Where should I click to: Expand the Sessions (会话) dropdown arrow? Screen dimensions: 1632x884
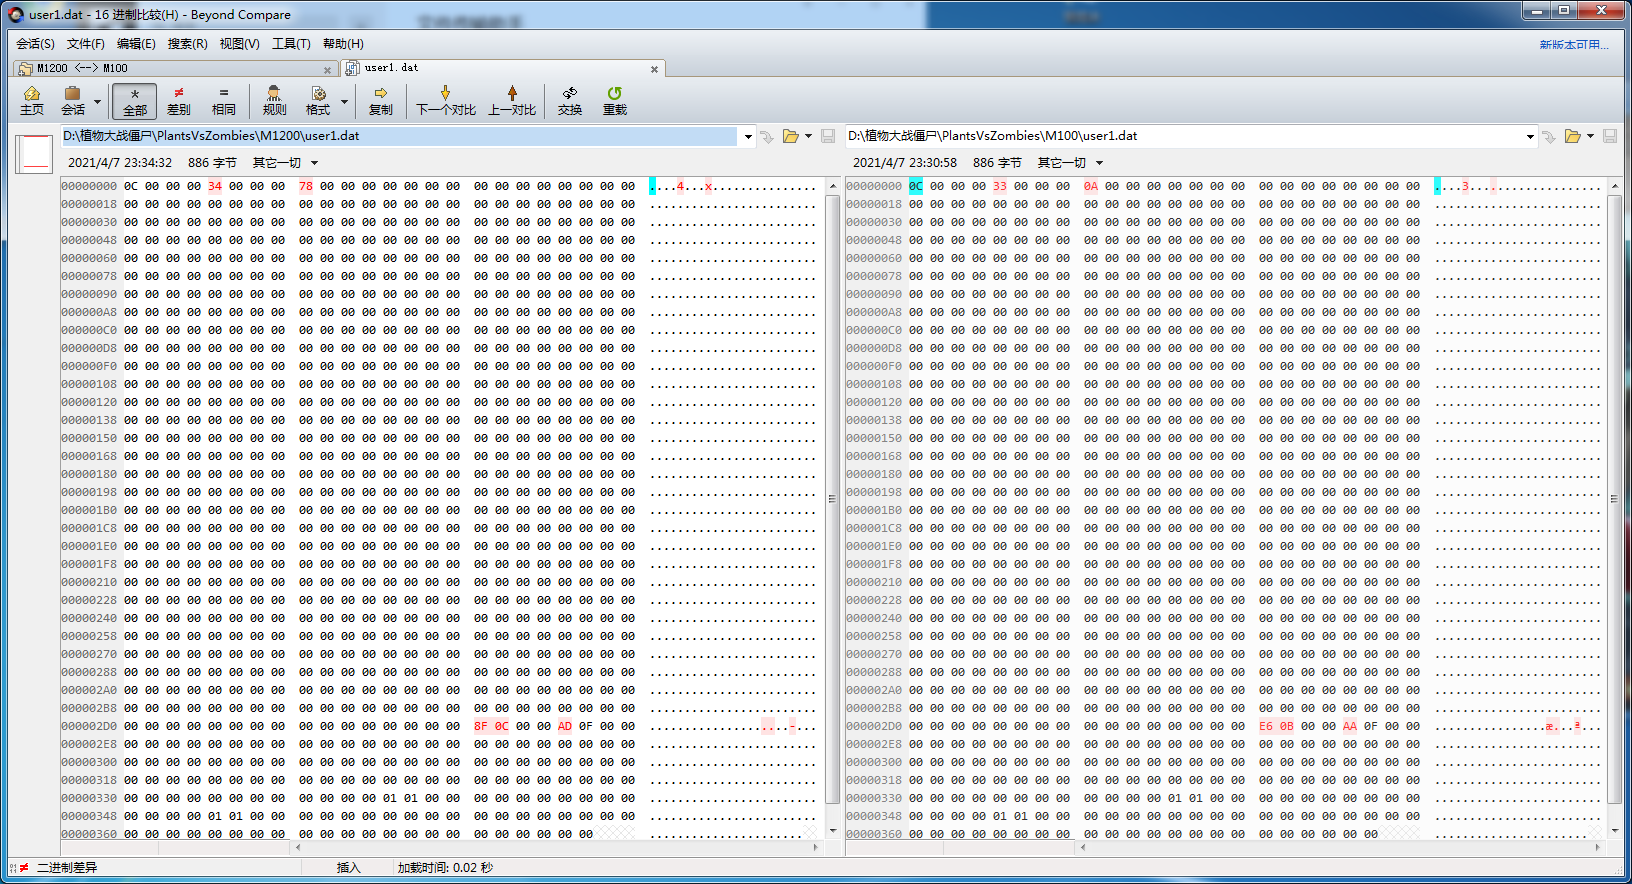click(97, 101)
